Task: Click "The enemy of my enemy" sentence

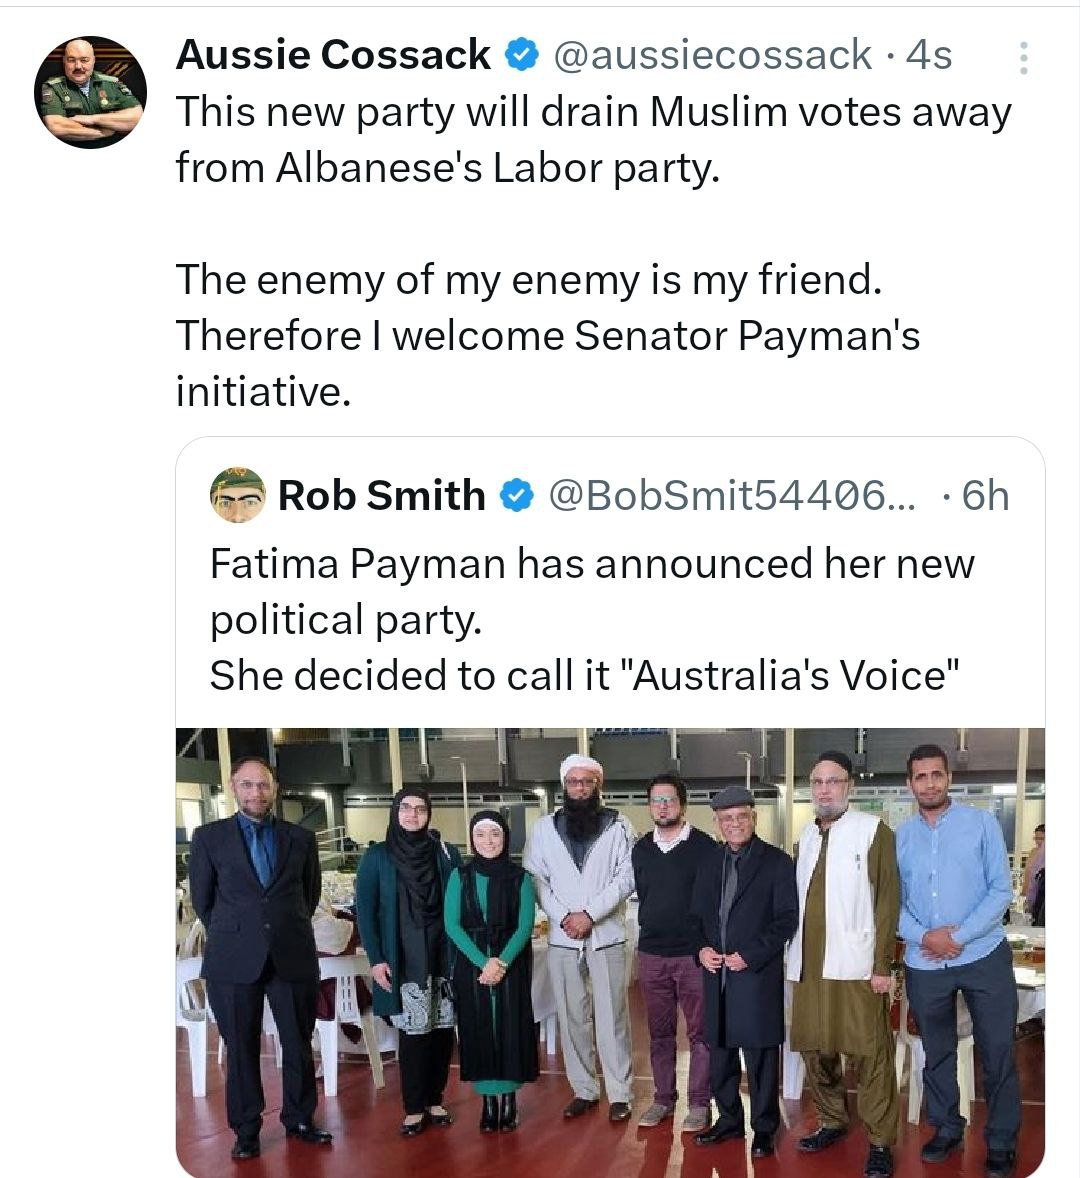Action: (529, 280)
